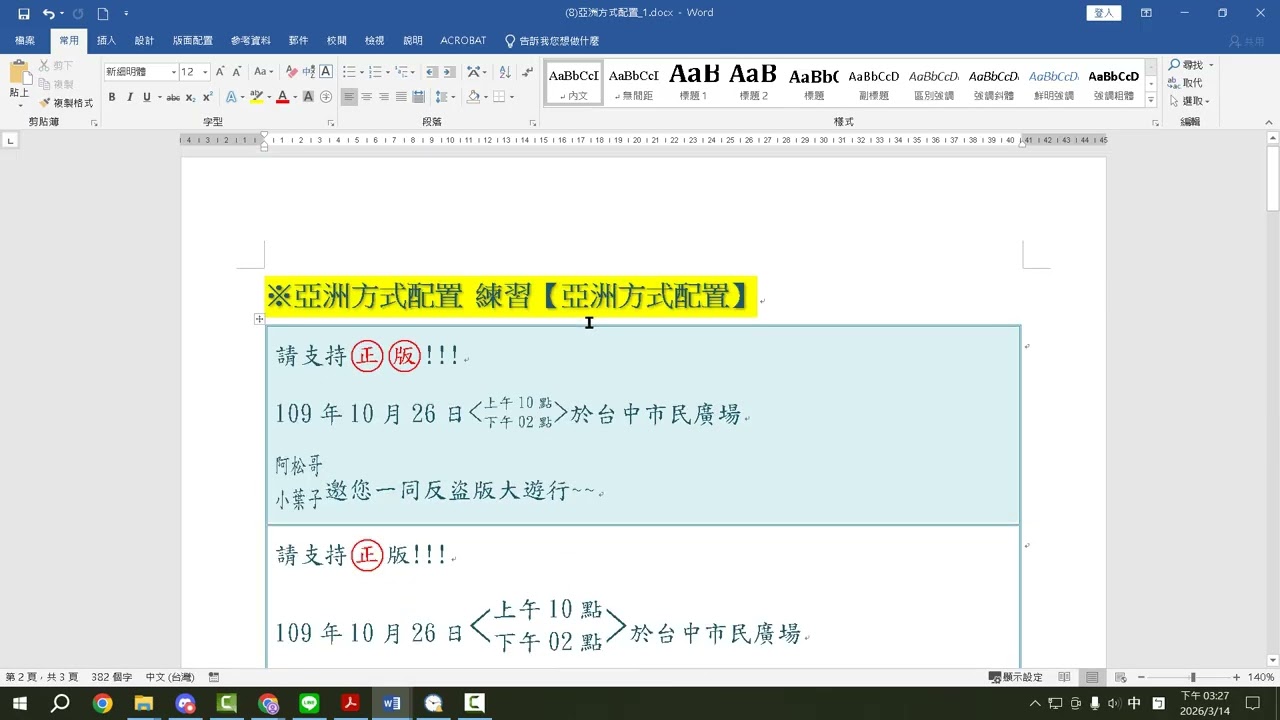Decrease font size with shrink font icon
Screen dimensions: 1280x720
click(237, 72)
